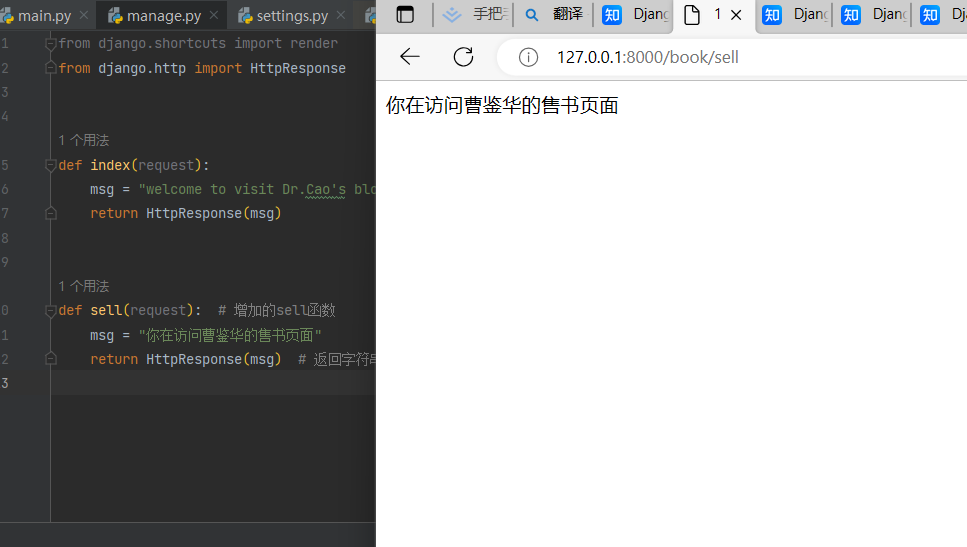Open the third Django Zhihu browser tab
Screen dimensions: 967x547
click(873, 14)
